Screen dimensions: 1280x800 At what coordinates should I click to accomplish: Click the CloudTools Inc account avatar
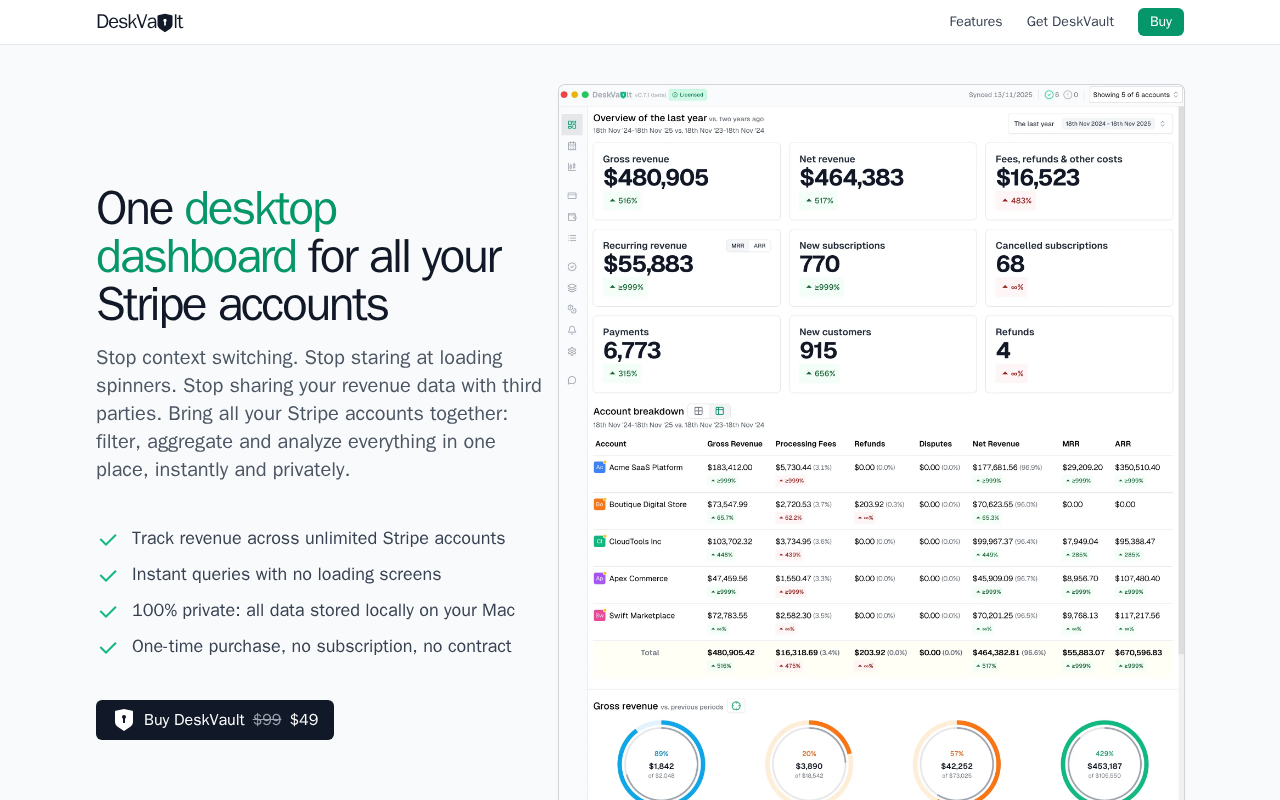pyautogui.click(x=600, y=541)
